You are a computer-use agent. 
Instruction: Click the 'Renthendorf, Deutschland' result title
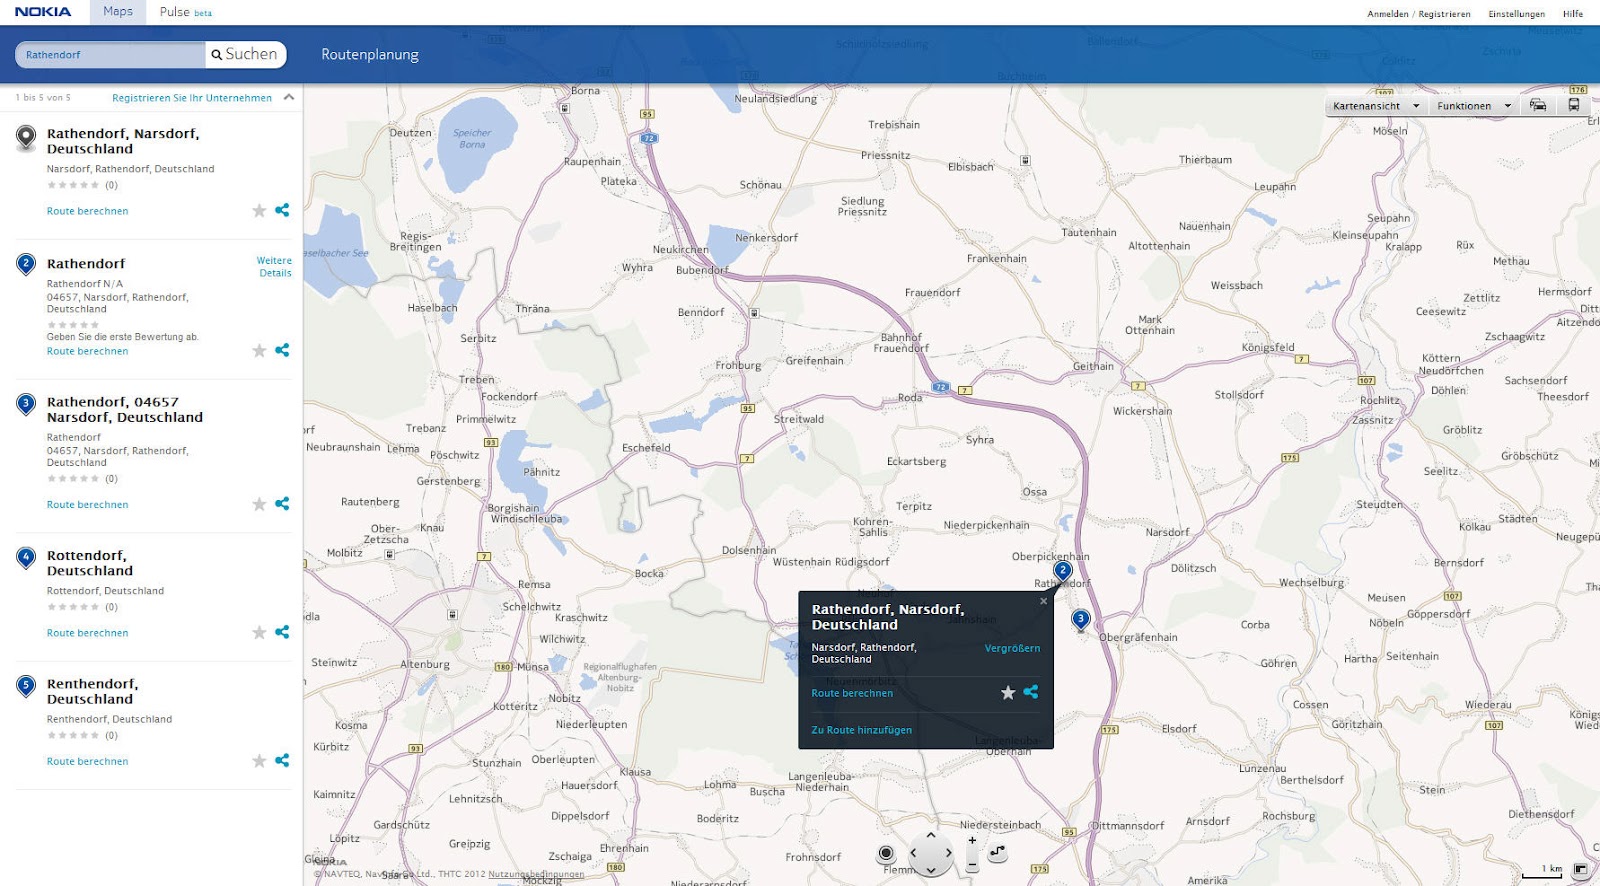point(92,691)
